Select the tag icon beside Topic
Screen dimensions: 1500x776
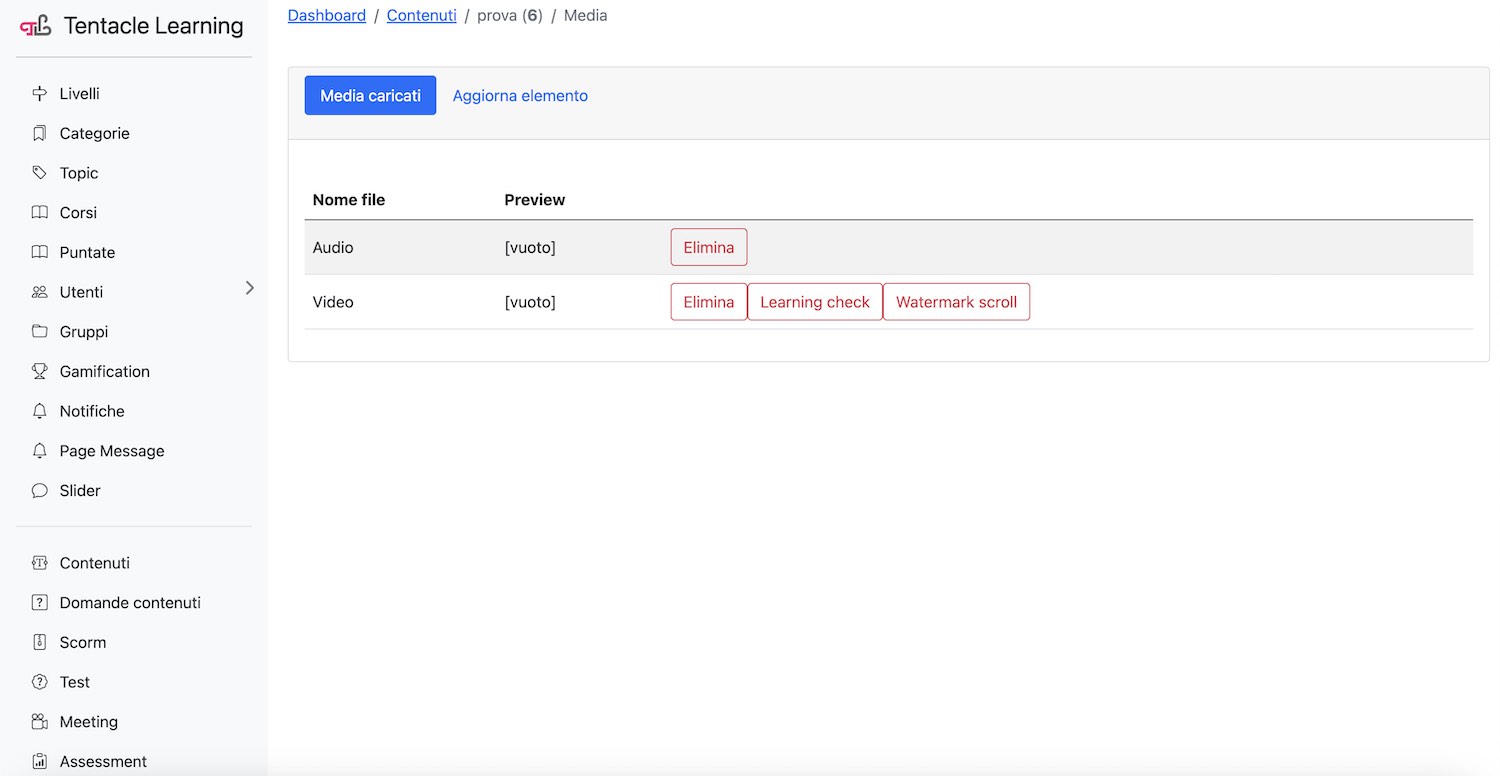(x=40, y=173)
